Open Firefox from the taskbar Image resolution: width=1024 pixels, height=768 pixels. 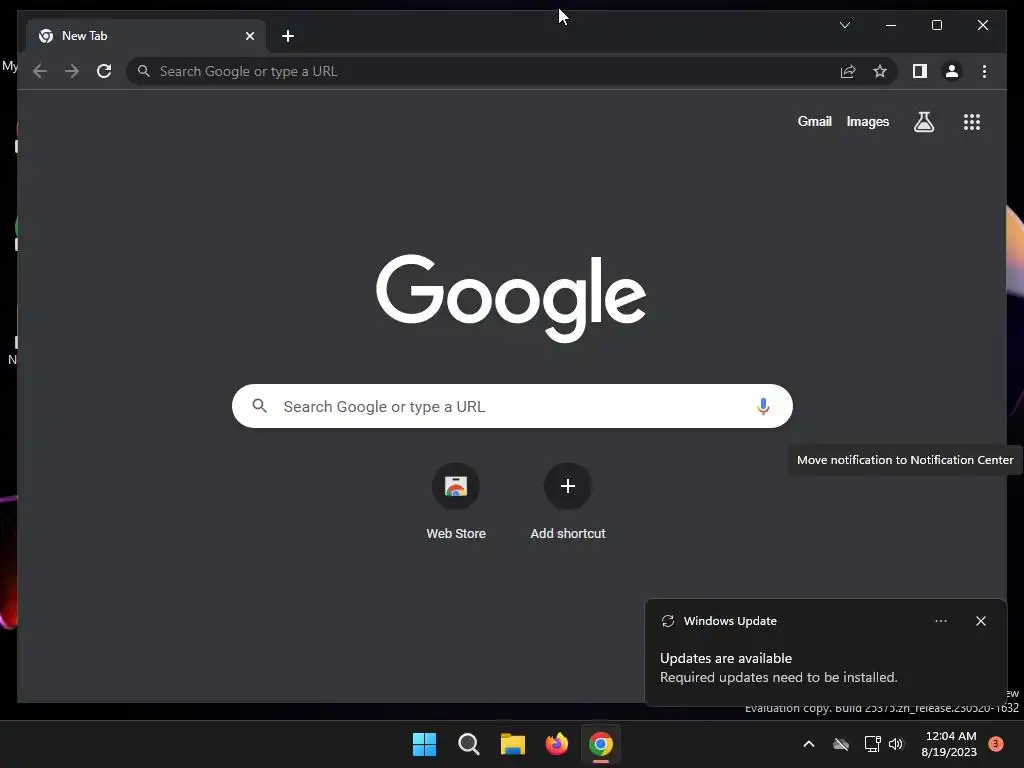[556, 744]
